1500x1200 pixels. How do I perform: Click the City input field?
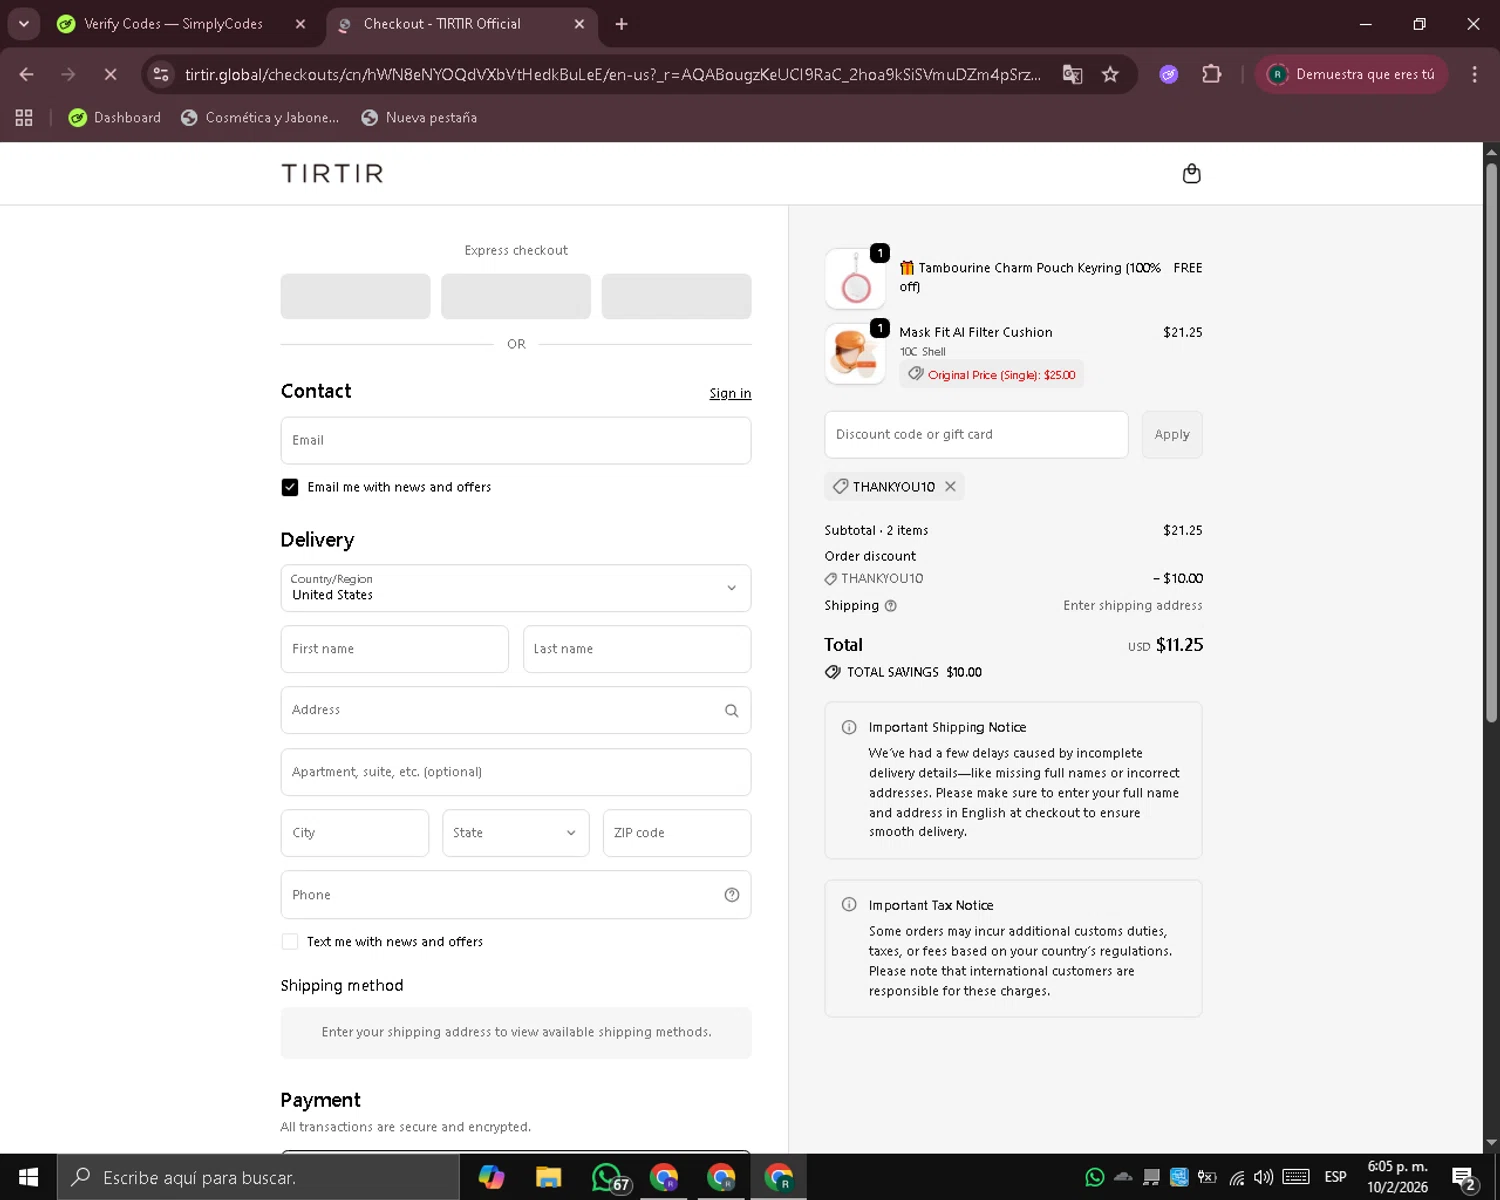[355, 833]
